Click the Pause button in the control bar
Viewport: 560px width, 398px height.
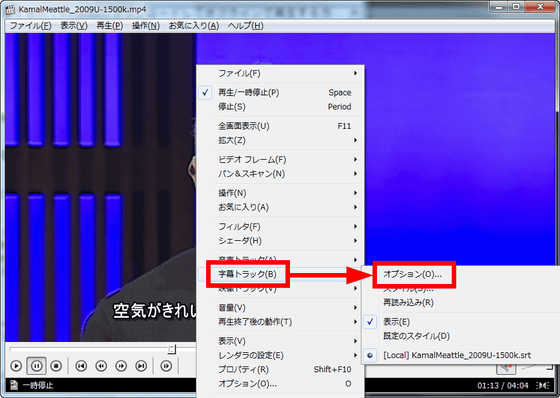36,366
